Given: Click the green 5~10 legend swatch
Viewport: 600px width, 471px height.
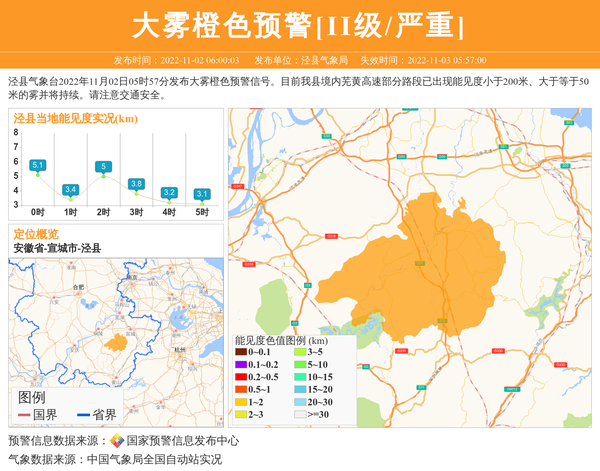Looking at the screenshot, I should click(299, 365).
